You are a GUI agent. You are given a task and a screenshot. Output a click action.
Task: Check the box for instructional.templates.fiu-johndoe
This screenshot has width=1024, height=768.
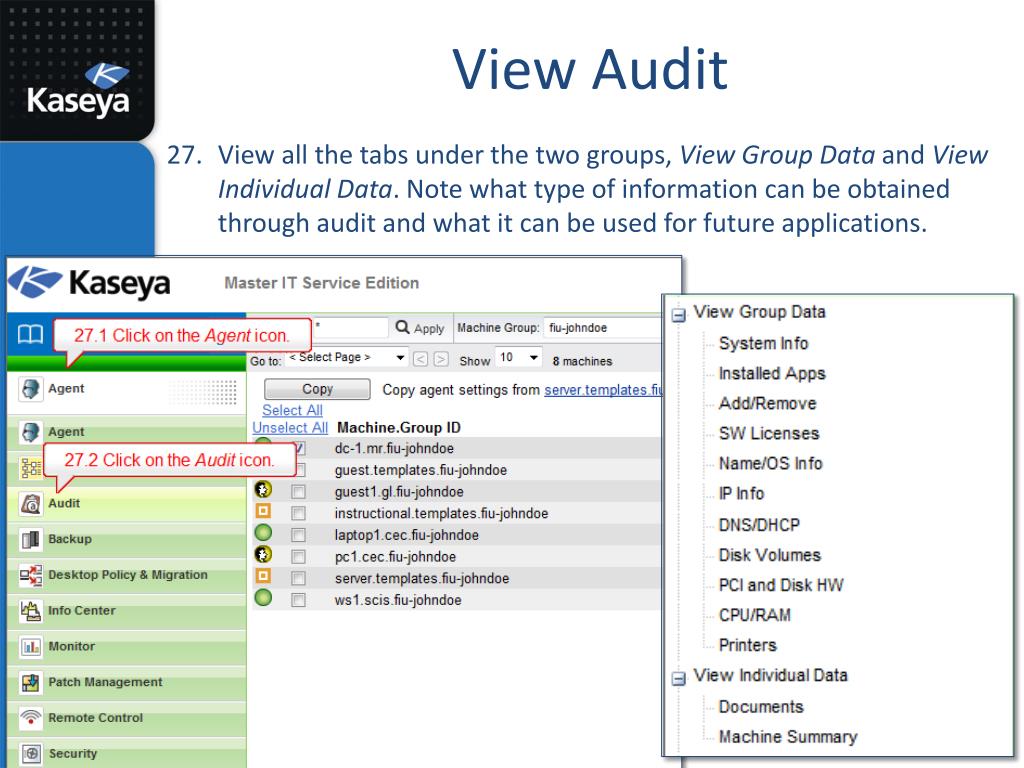tap(298, 513)
